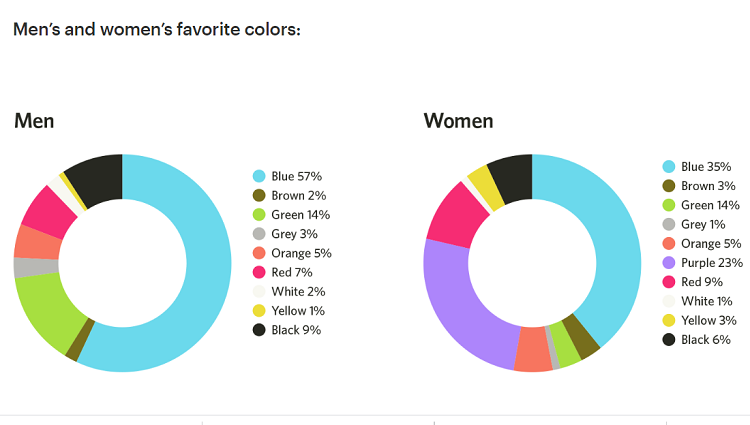Click the black segment in Men's donut chart

[98, 179]
